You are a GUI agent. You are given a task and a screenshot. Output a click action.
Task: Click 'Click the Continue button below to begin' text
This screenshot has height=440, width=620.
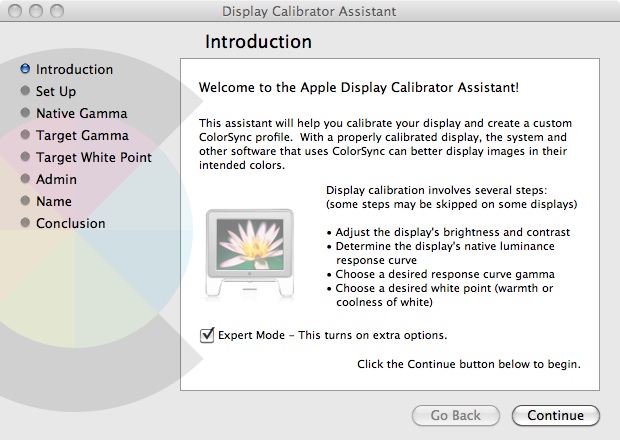click(x=469, y=364)
